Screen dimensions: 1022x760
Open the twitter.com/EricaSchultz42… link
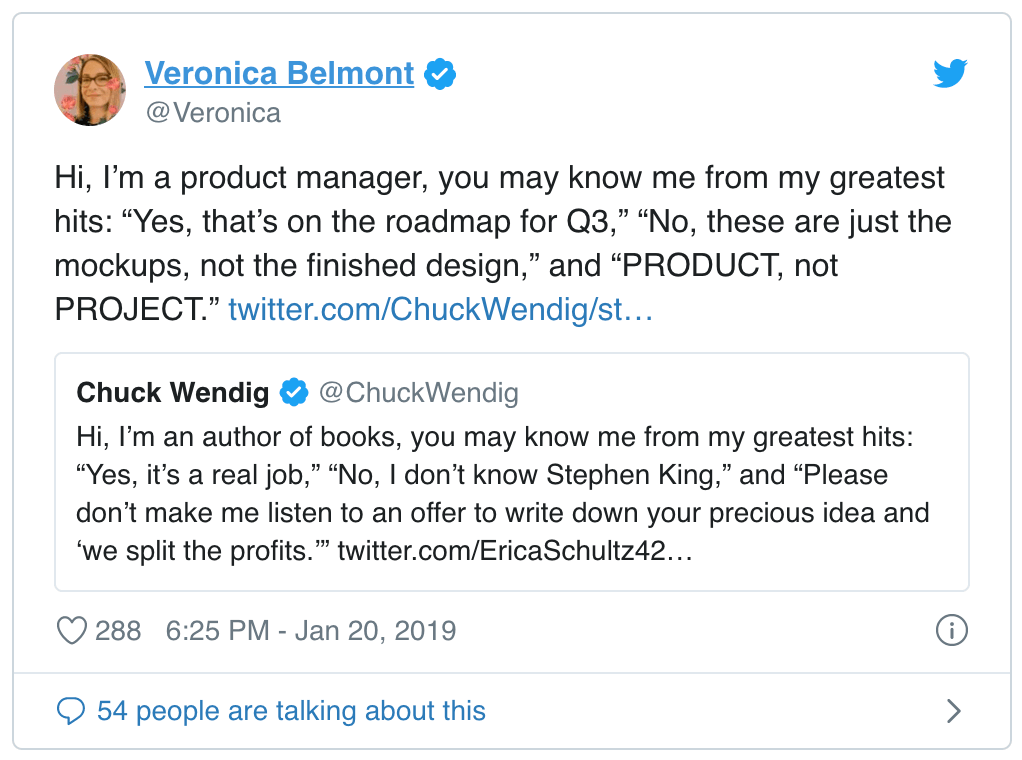[515, 551]
